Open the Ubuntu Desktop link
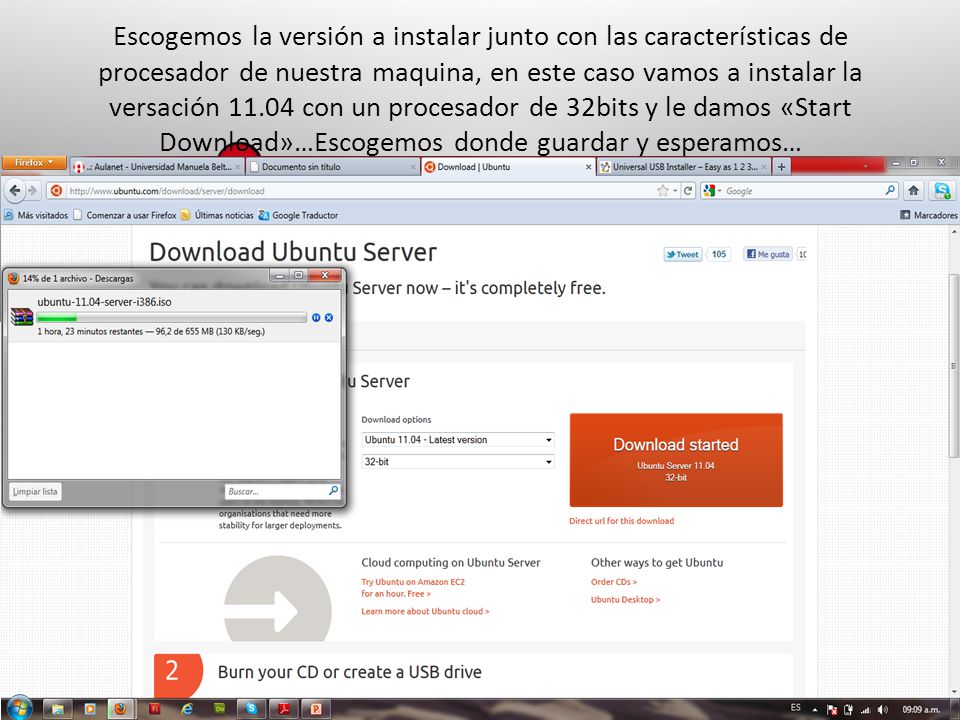 [x=625, y=599]
